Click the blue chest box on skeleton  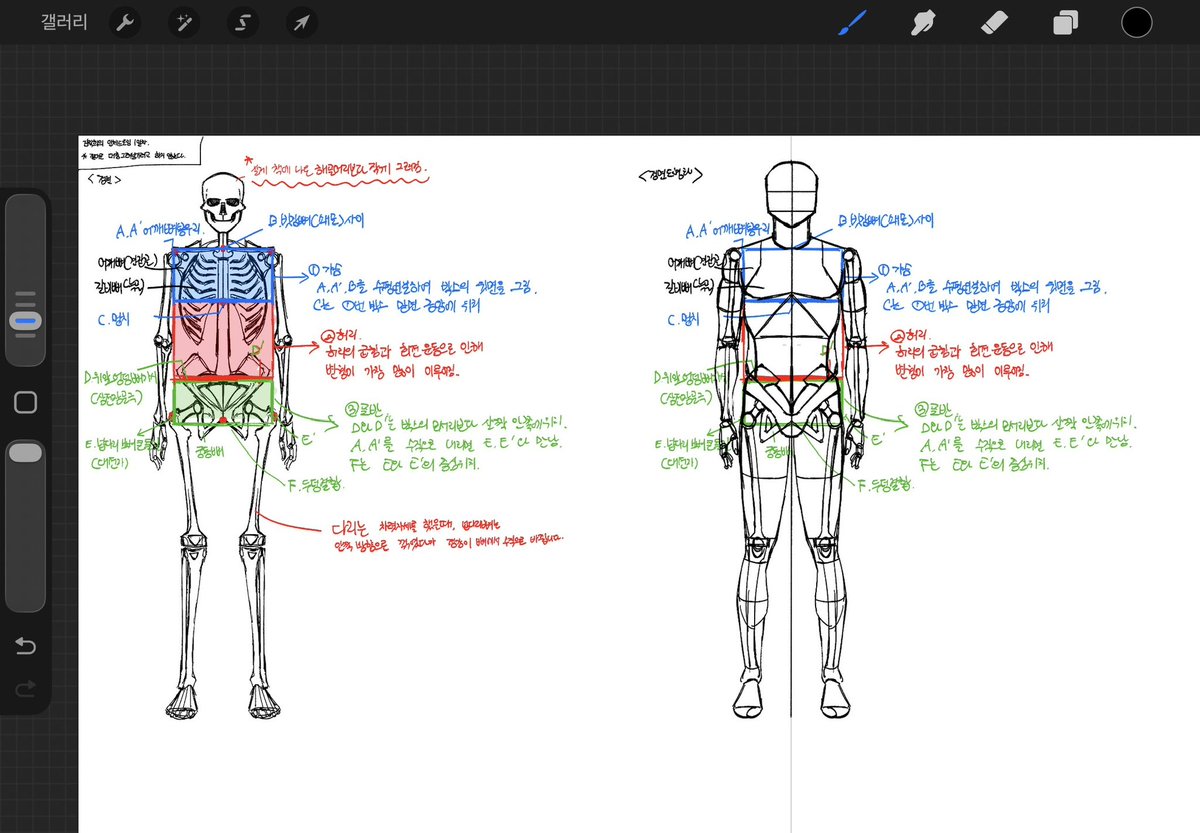point(223,275)
